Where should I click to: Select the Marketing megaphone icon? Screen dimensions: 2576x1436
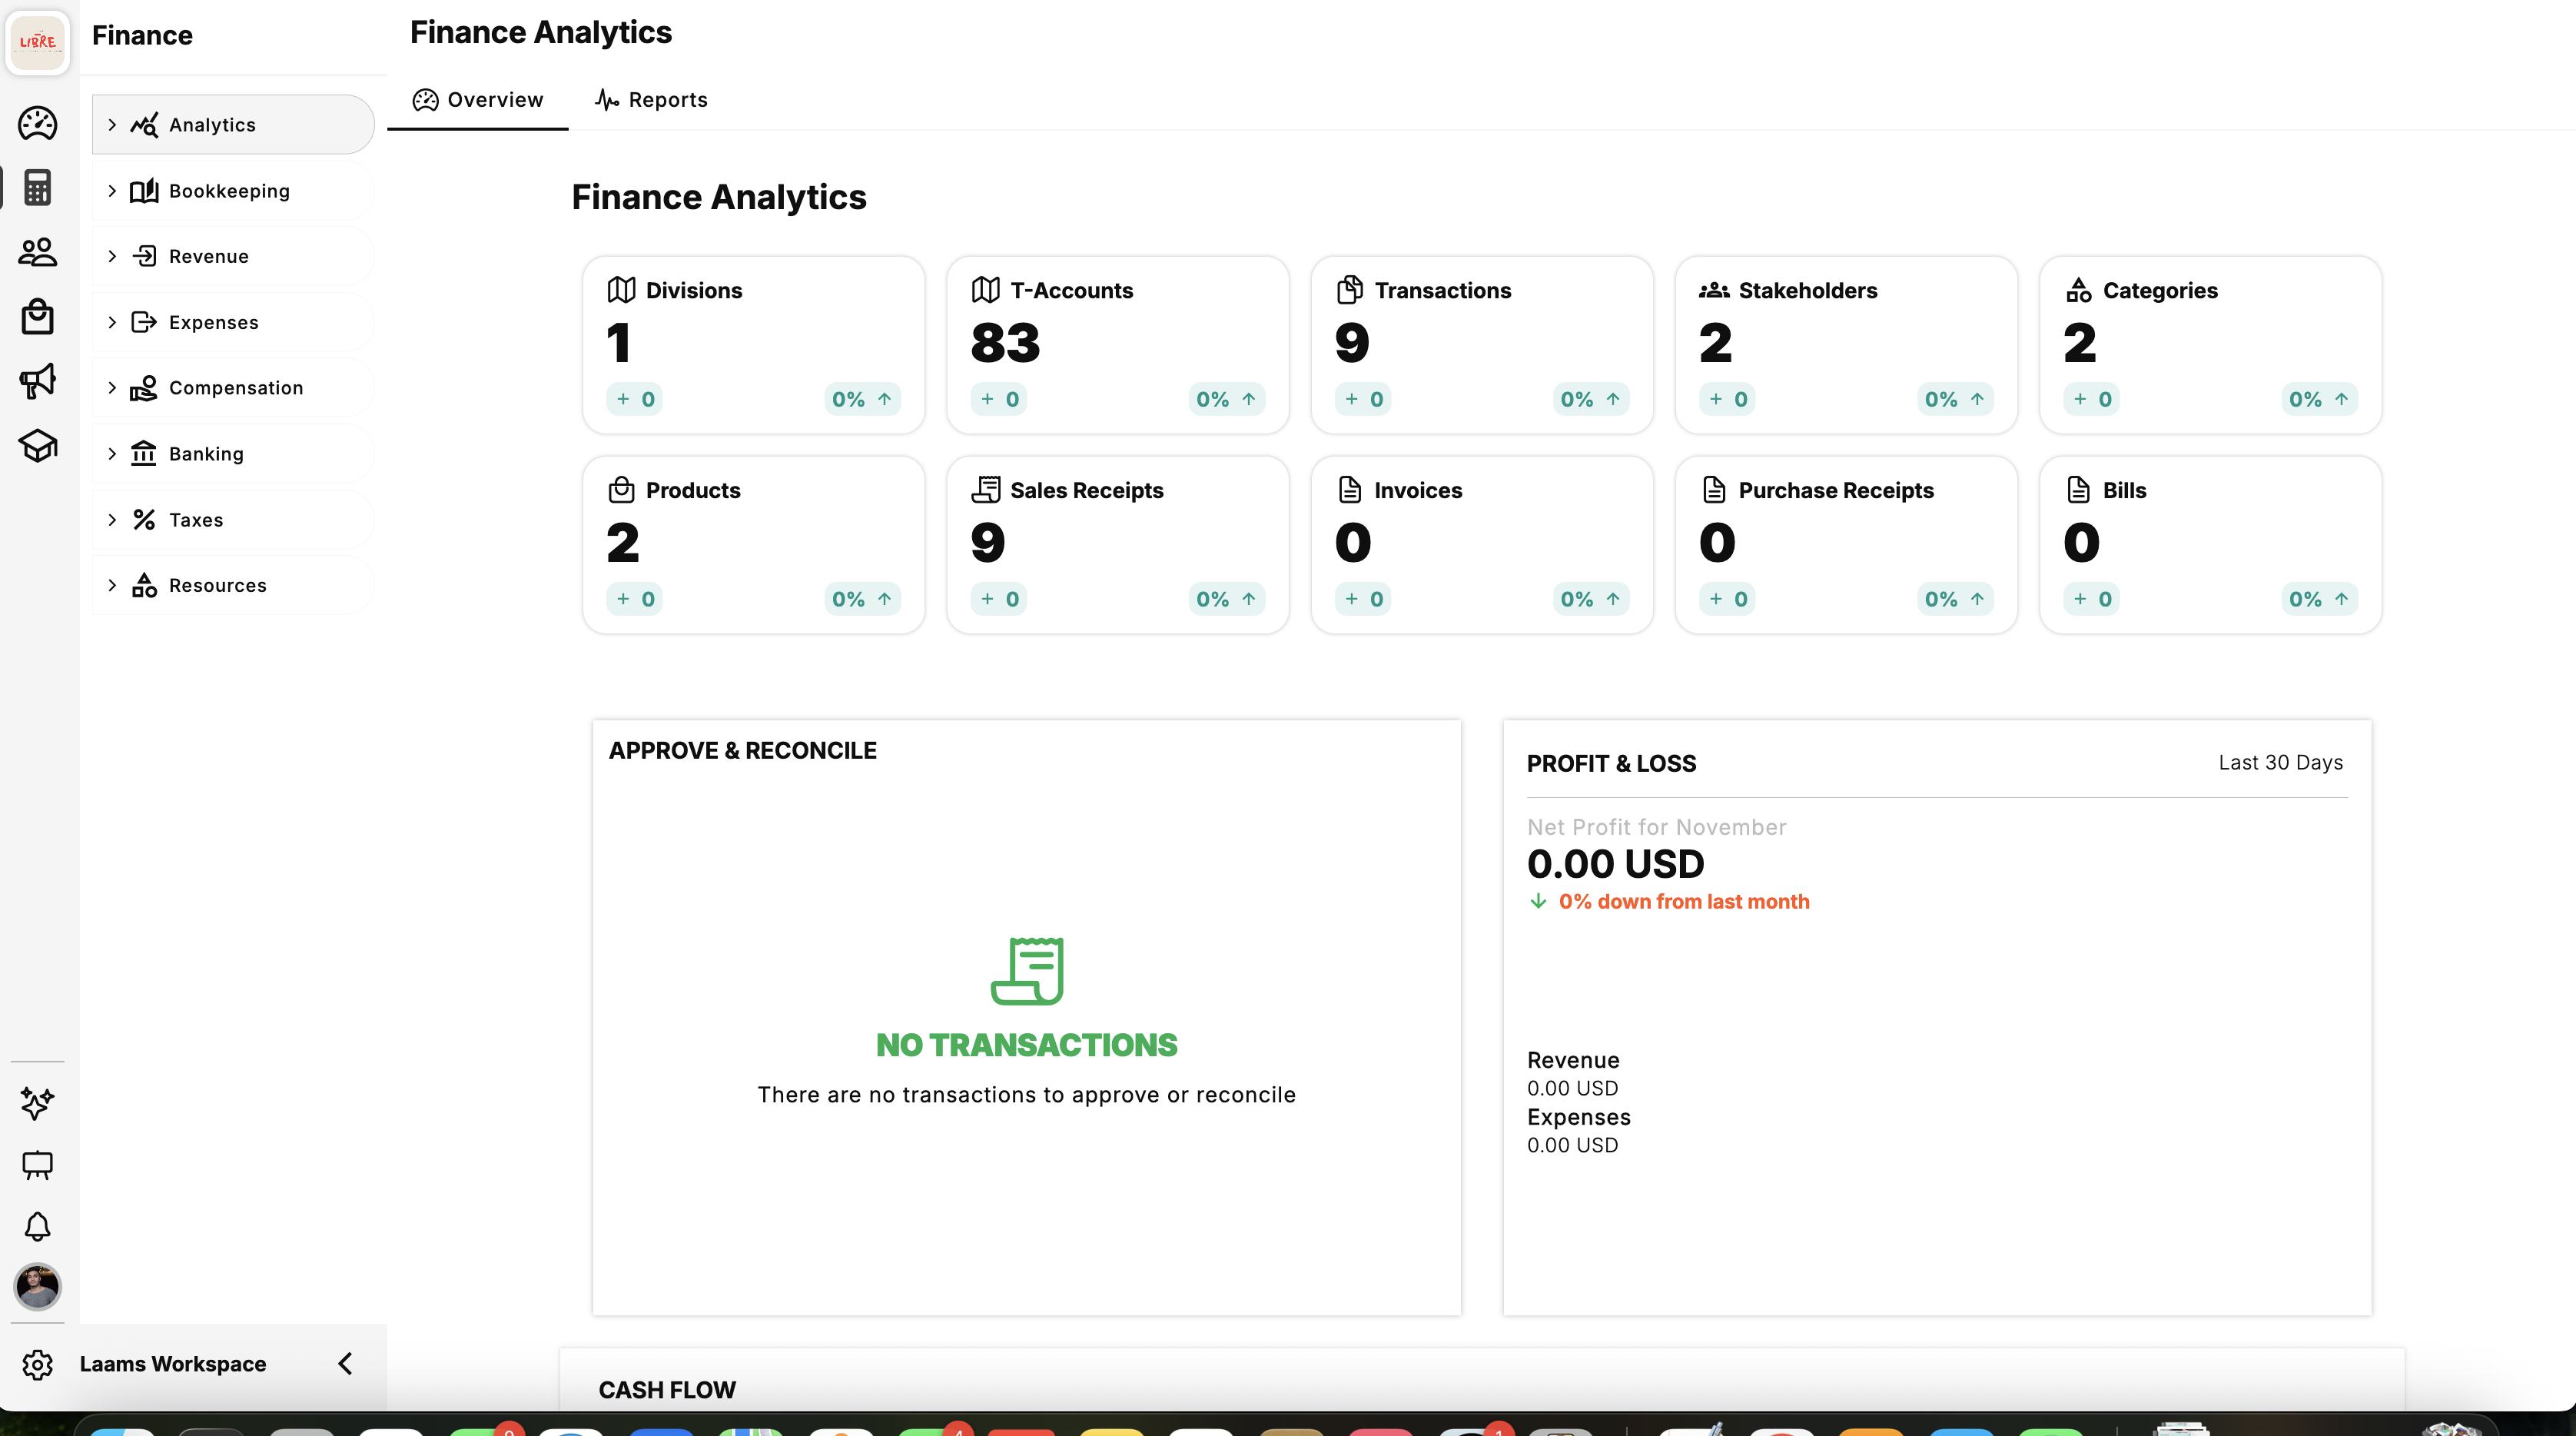pyautogui.click(x=37, y=380)
